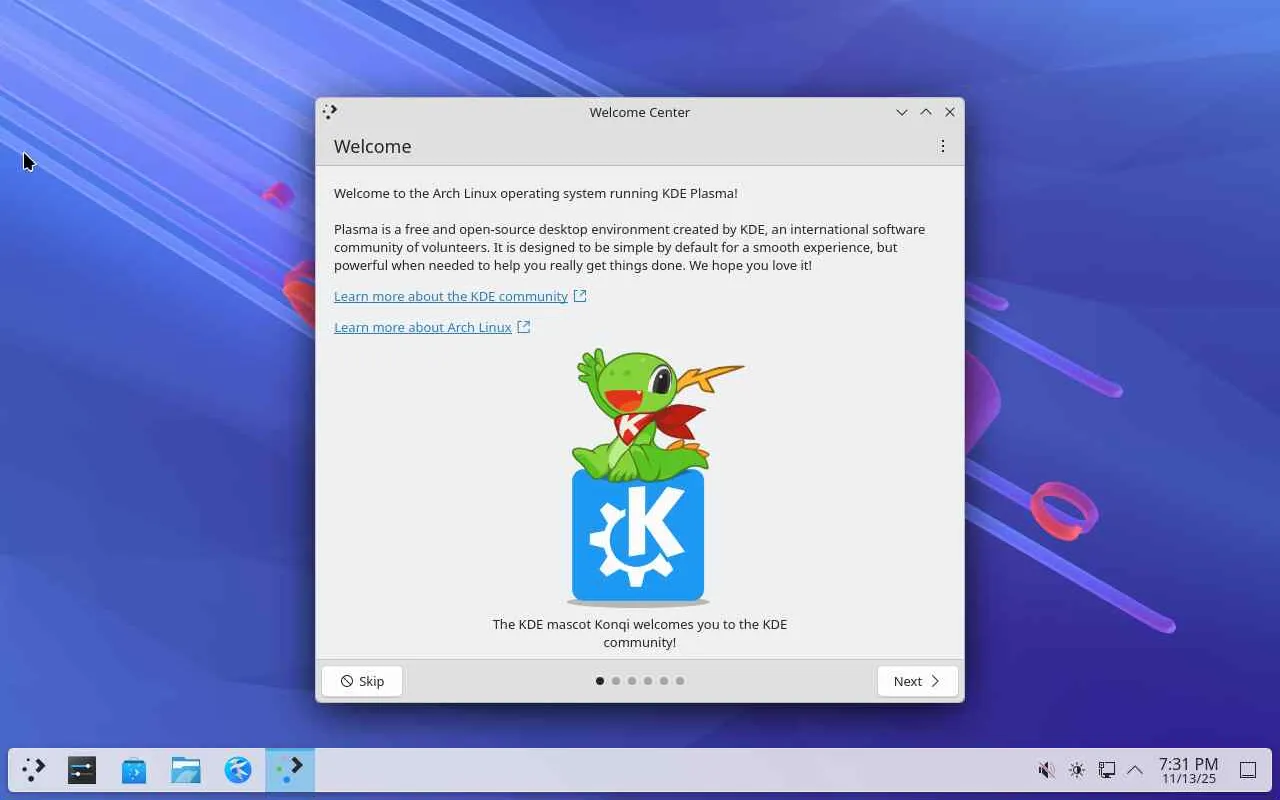Click the 'Welcome Center' title bar text

pyautogui.click(x=640, y=112)
